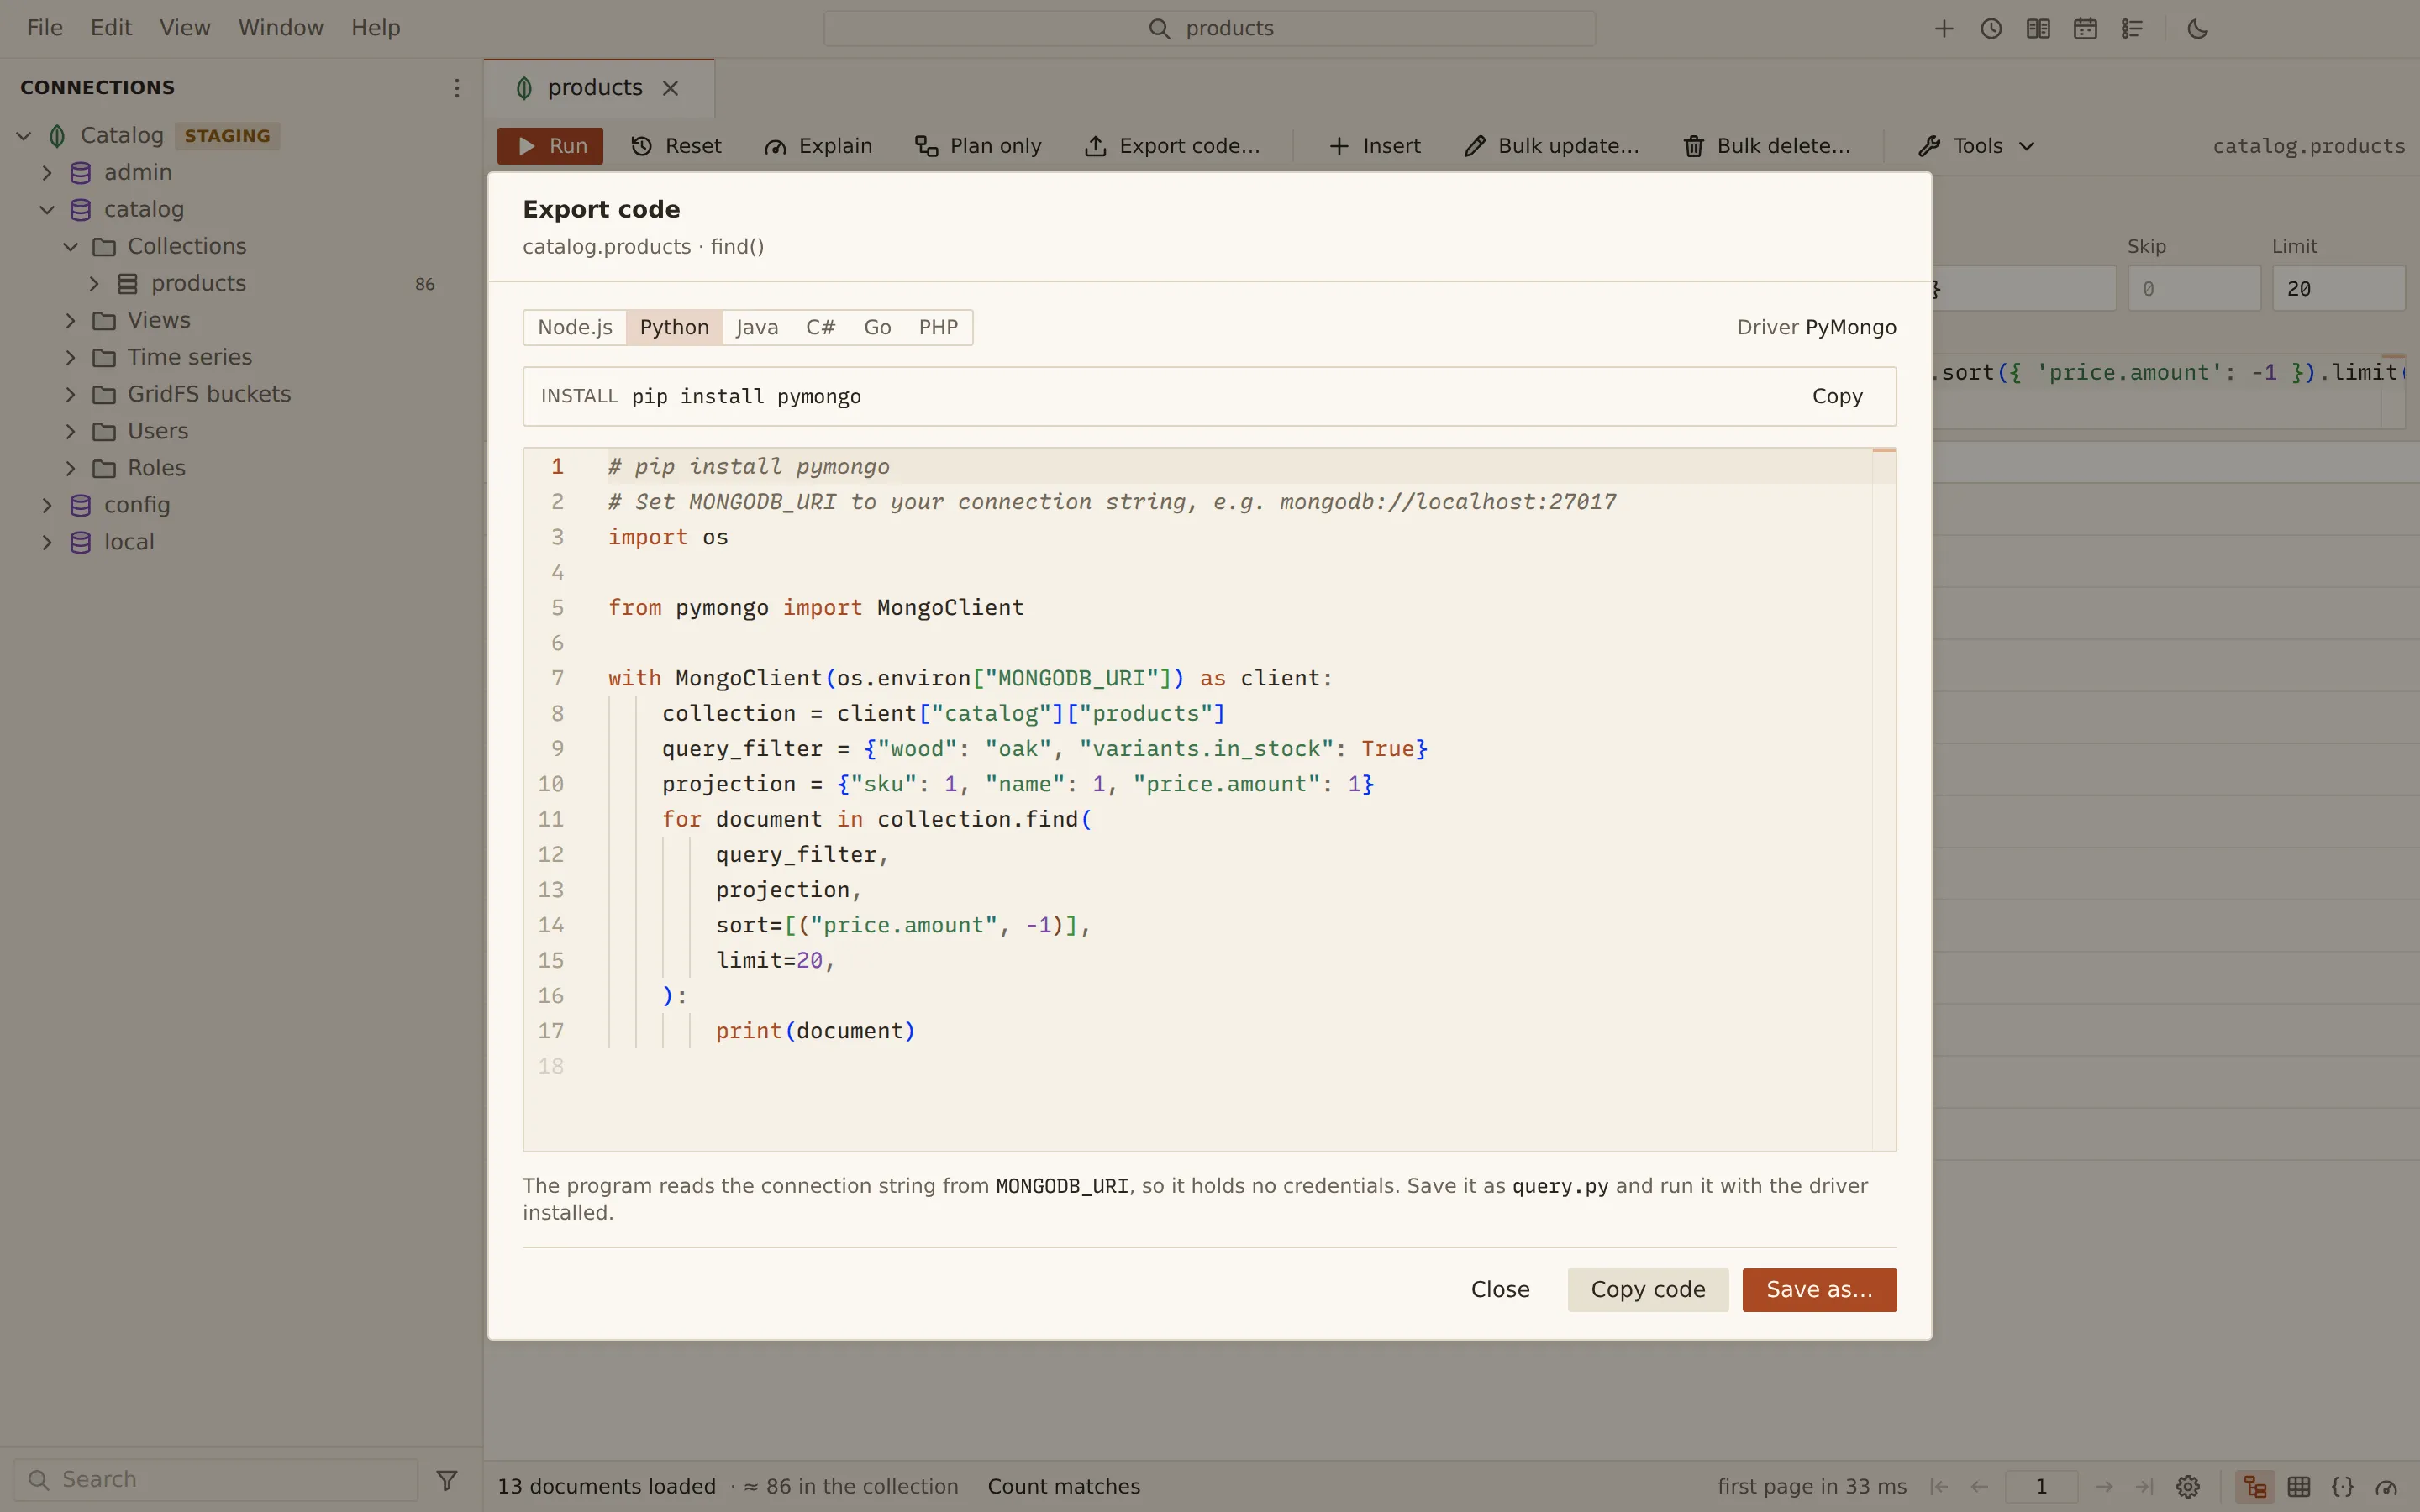Click Explain in the query toolbar
2420x1512 pixels.
coord(818,146)
